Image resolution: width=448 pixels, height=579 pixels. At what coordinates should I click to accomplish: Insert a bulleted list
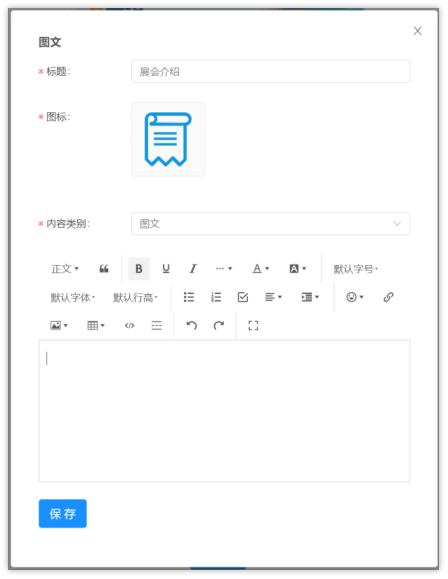189,297
